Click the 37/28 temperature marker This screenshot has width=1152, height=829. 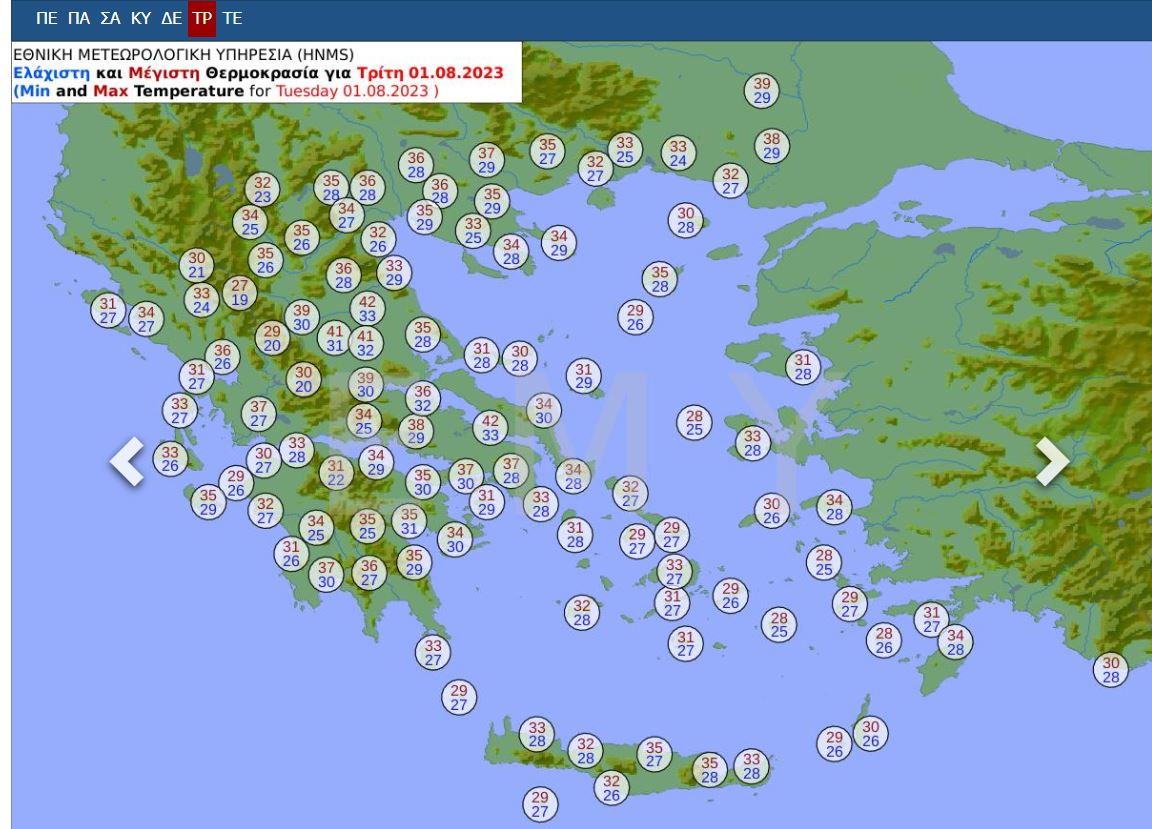[x=511, y=471]
